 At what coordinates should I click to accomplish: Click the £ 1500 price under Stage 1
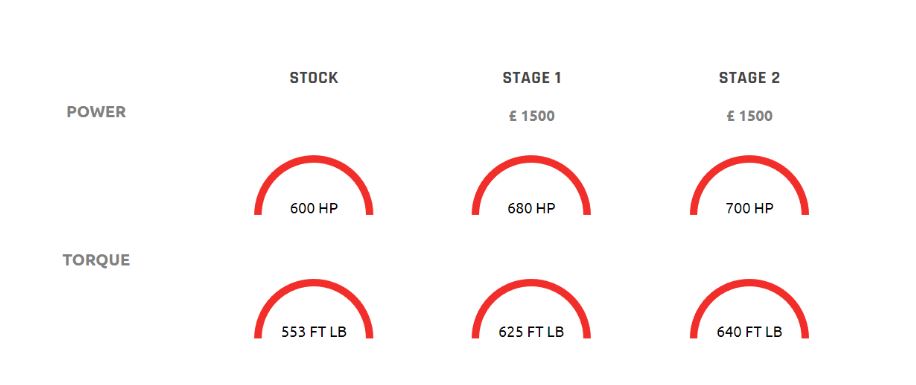532,116
